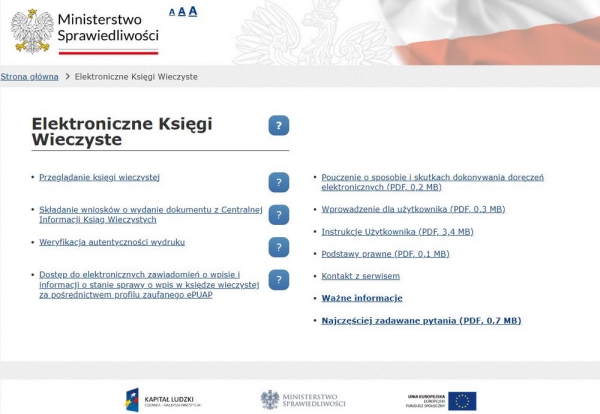This screenshot has height=414, width=600.
Task: Open help icon for Przeglądanie księgi wieczystej
Action: click(x=279, y=182)
